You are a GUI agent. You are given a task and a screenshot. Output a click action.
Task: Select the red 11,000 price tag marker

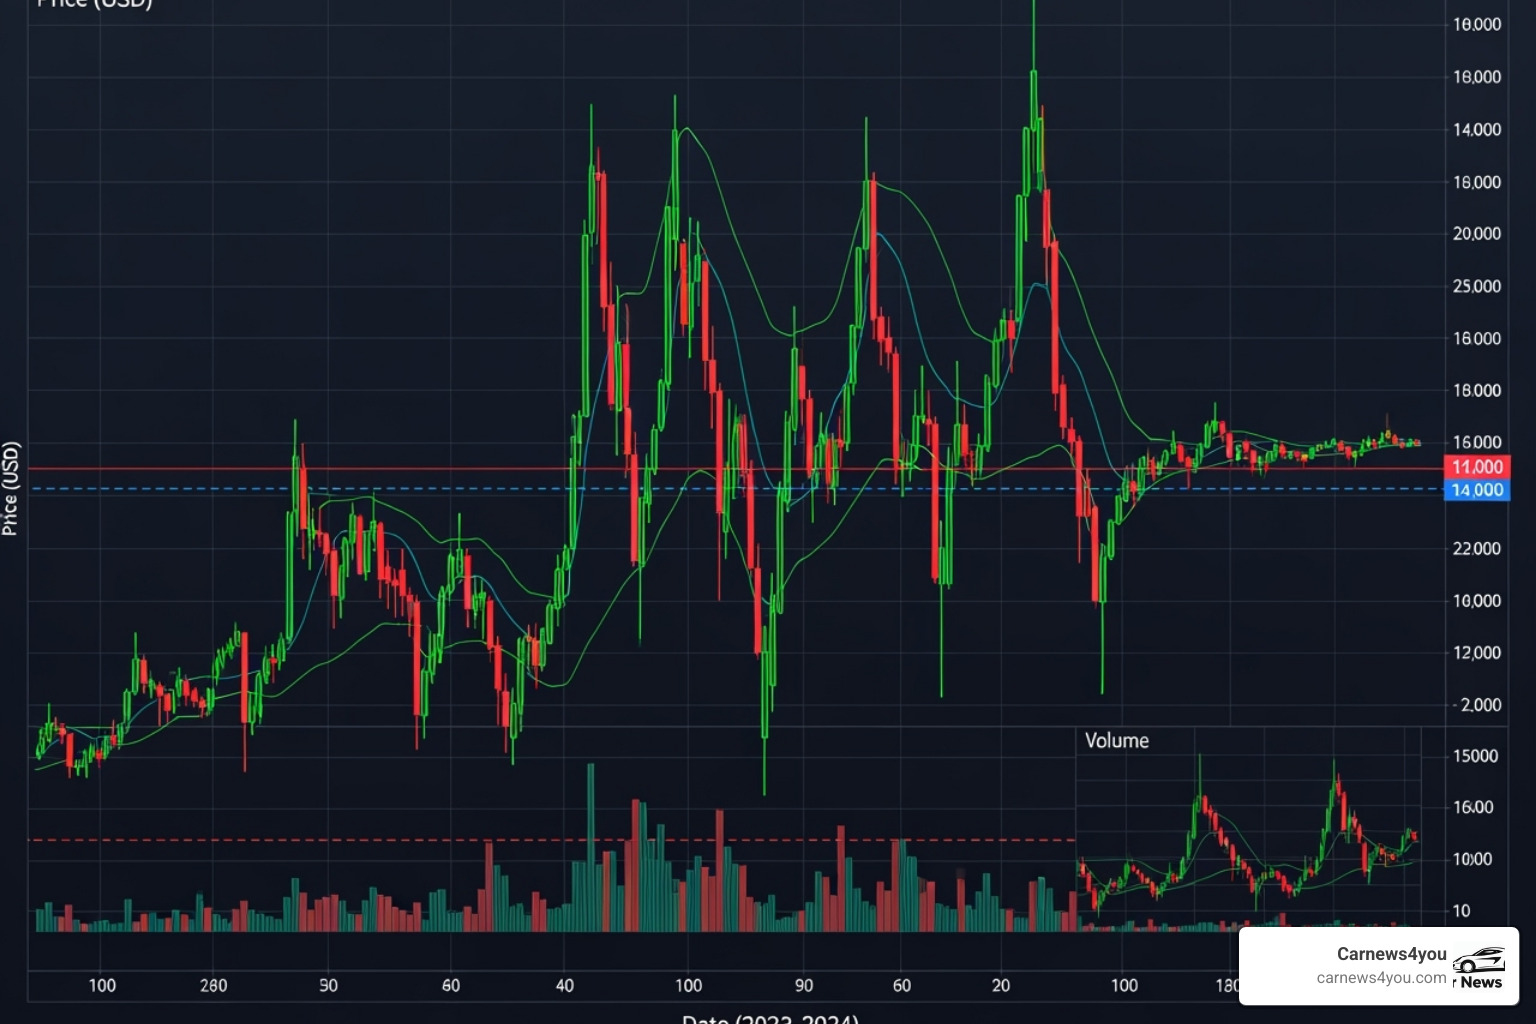coord(1477,467)
